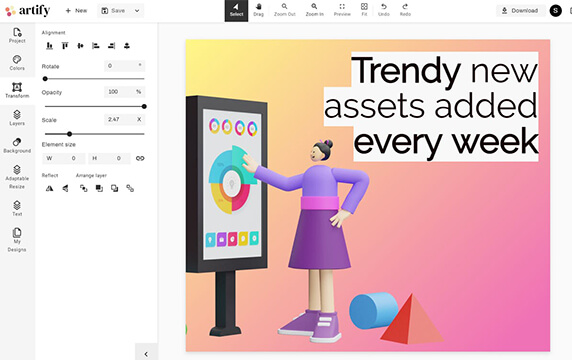Viewport: 572px width, 360px height.
Task: Click the Download button
Action: 520,11
